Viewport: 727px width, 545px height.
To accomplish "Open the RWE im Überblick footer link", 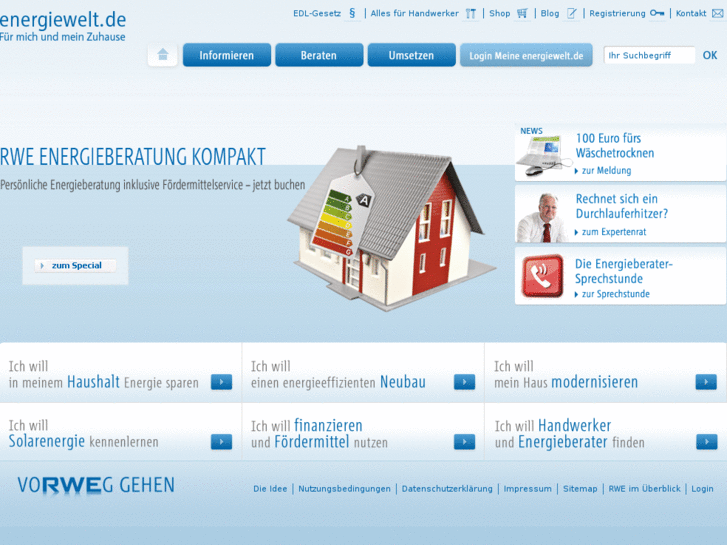I will 644,489.
